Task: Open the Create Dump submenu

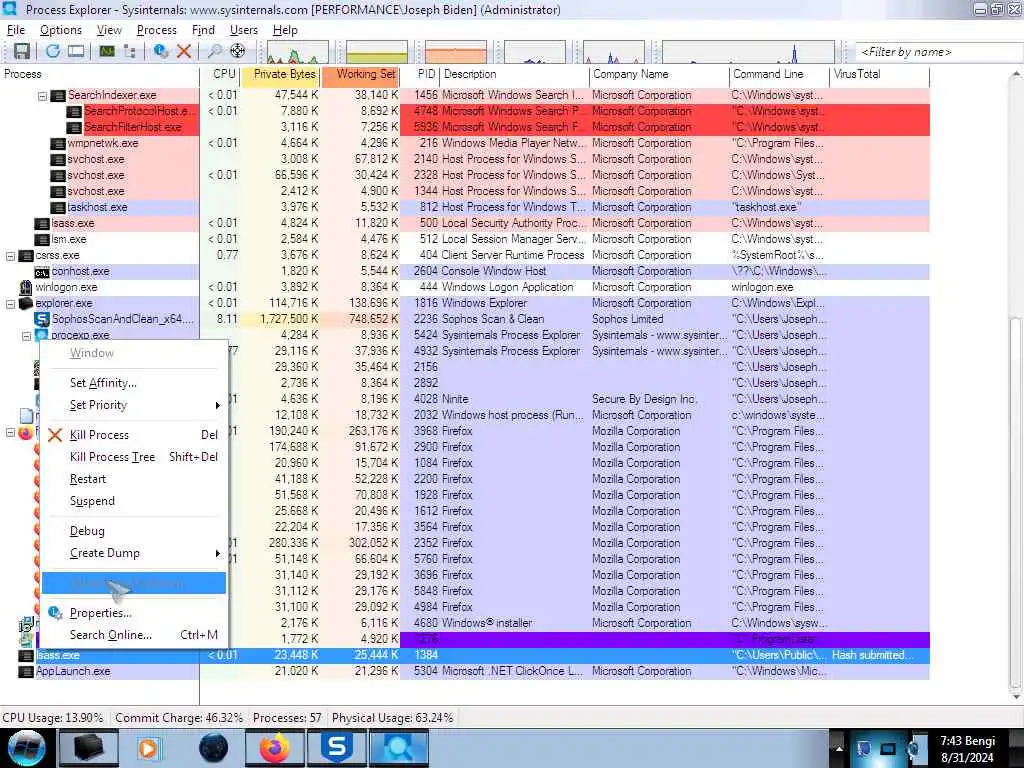Action: tap(134, 553)
